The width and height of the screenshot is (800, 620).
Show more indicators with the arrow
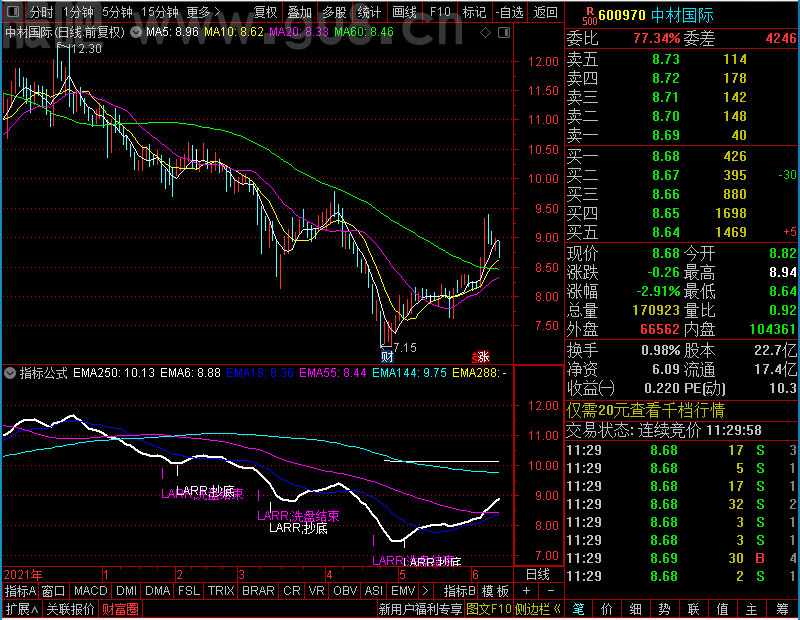[426, 591]
